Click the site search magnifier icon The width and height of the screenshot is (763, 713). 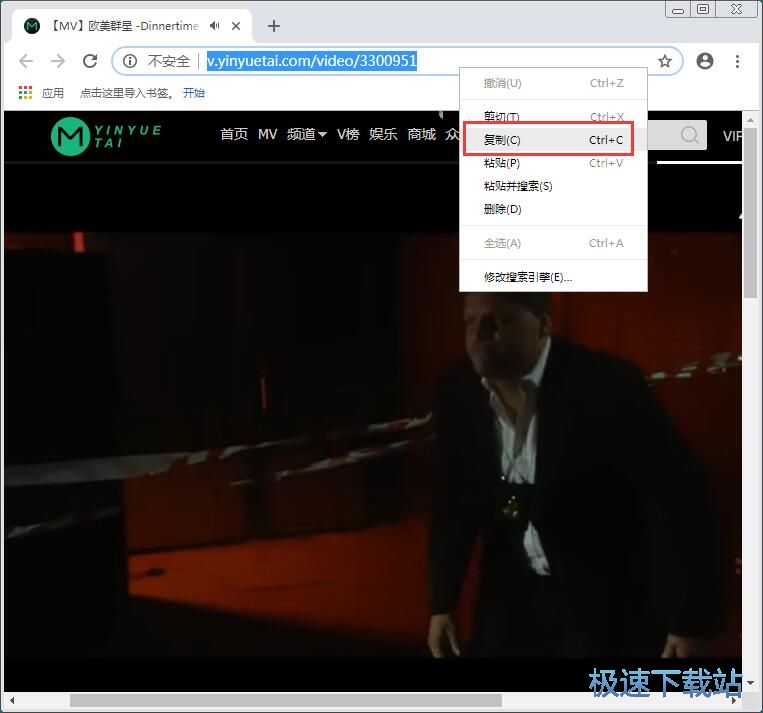[x=690, y=135]
